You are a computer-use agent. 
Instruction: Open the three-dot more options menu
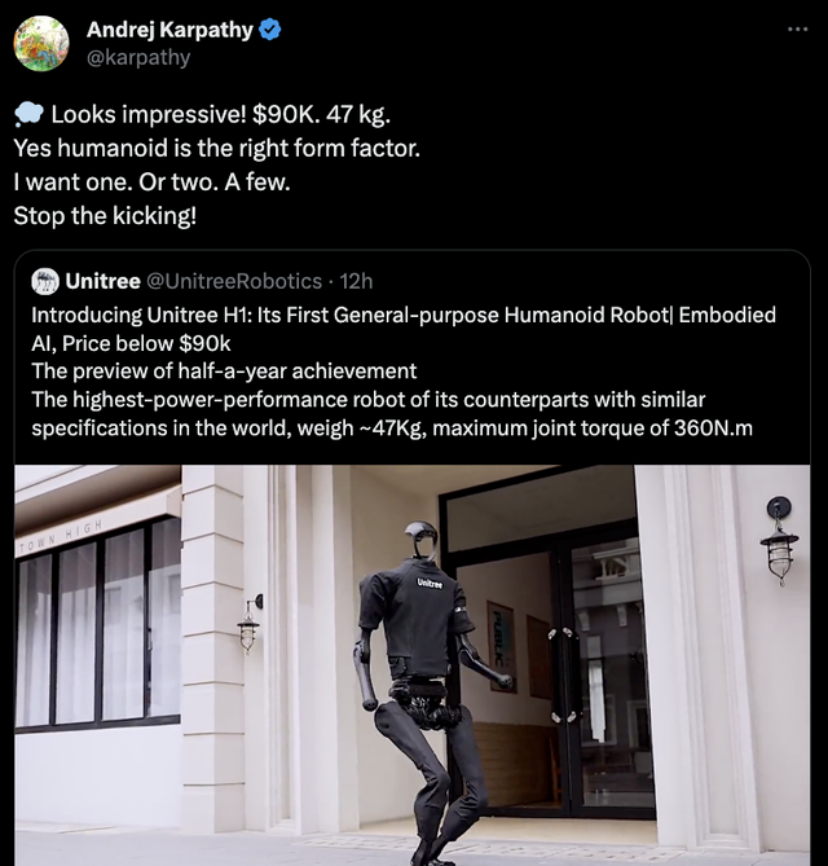coord(796,28)
